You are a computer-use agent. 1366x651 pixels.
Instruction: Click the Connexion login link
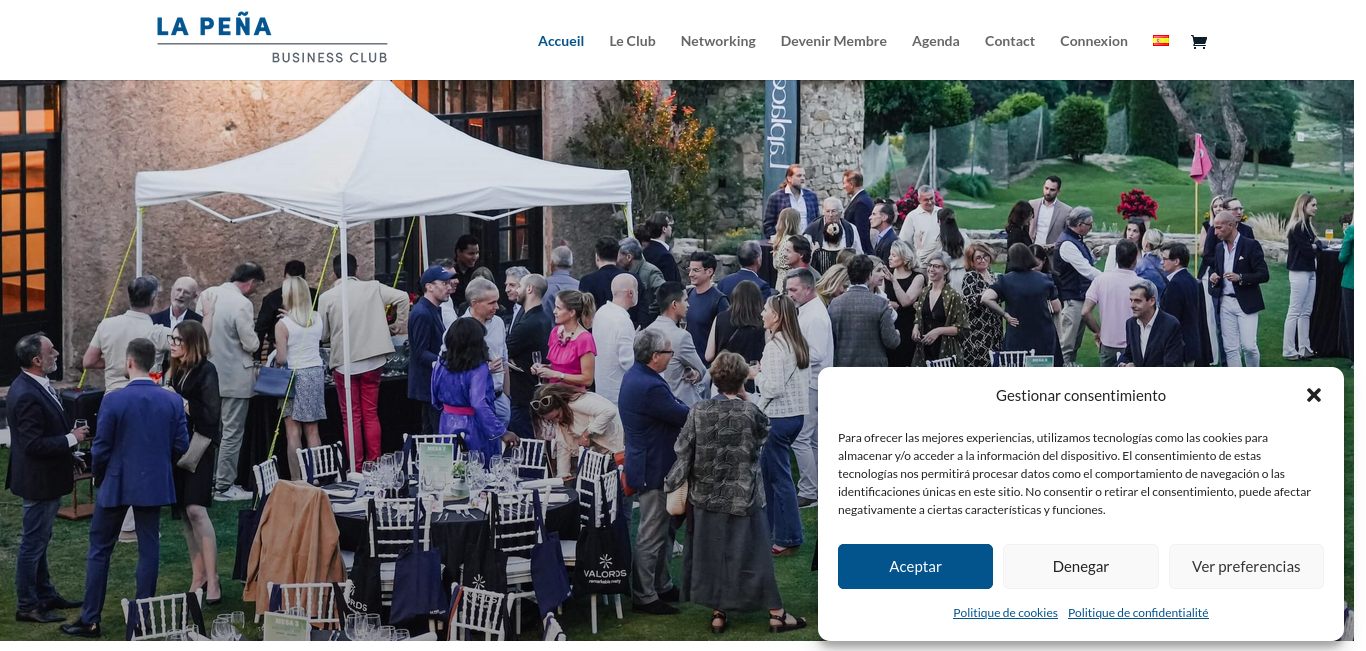(1094, 41)
